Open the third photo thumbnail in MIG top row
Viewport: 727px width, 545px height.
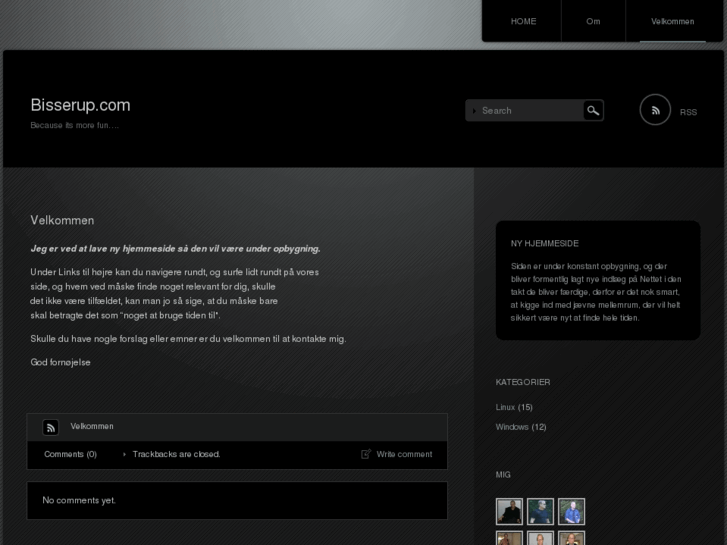click(x=571, y=512)
